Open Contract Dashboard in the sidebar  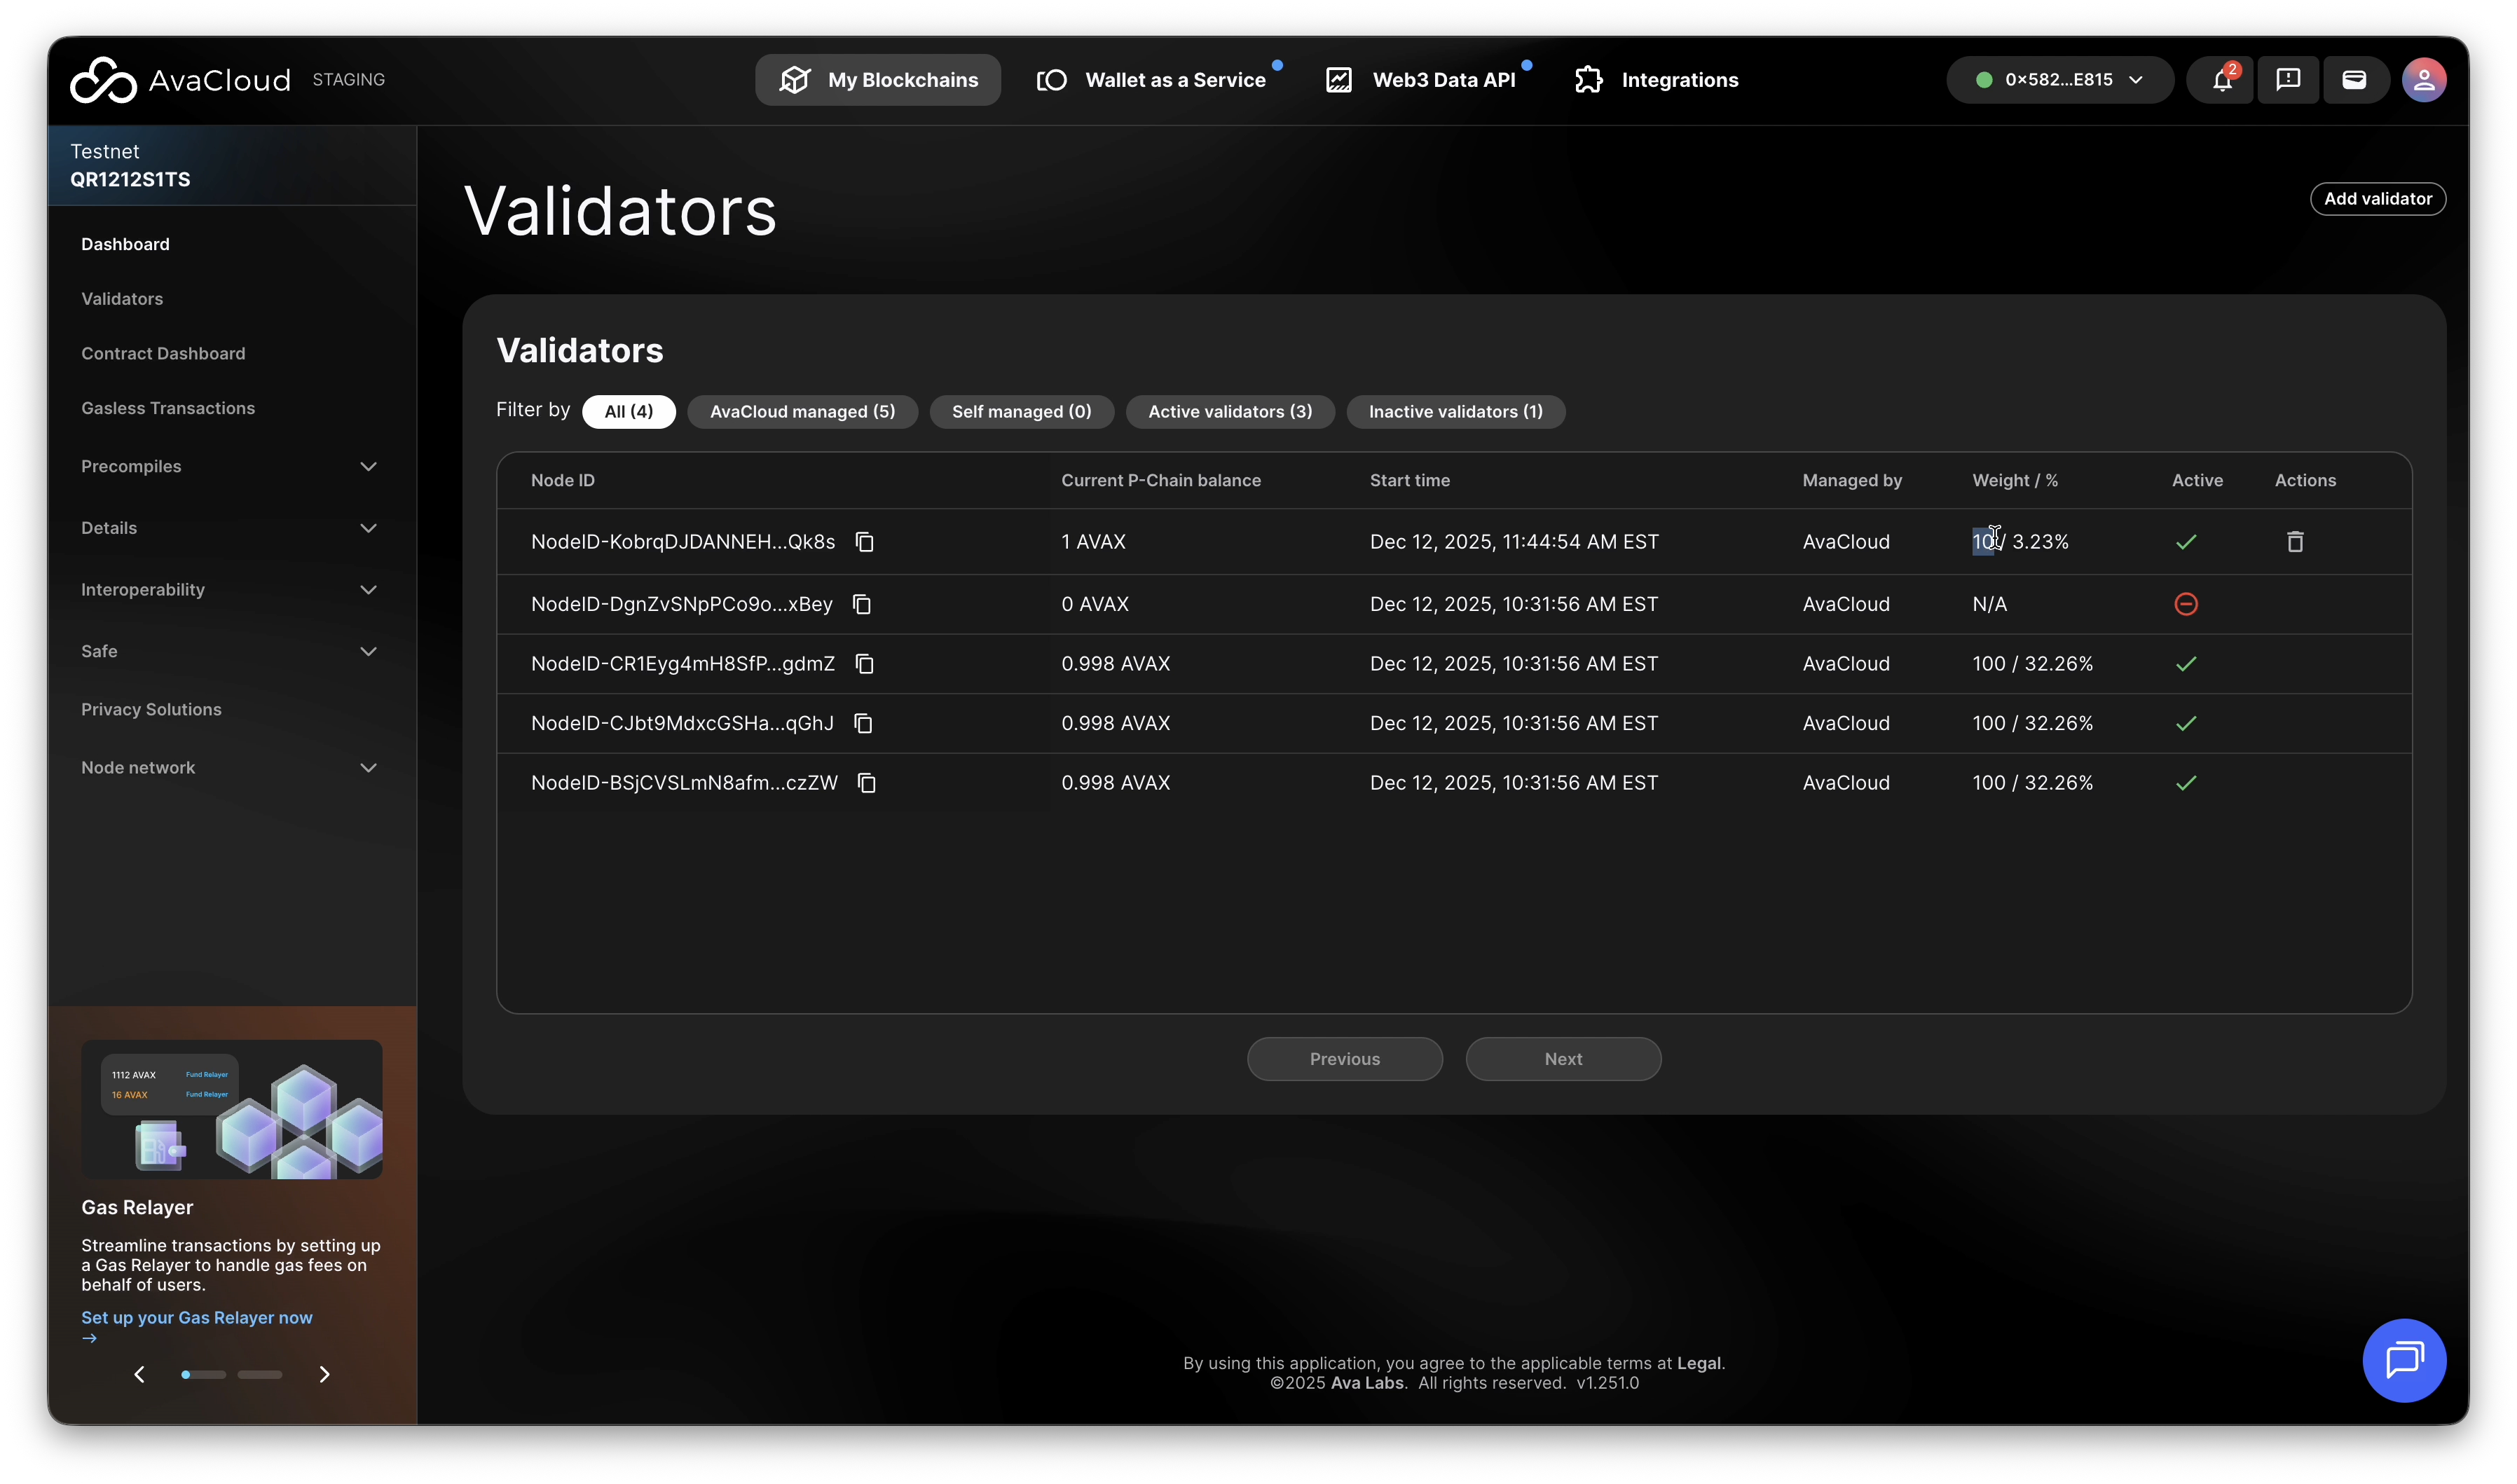[163, 354]
